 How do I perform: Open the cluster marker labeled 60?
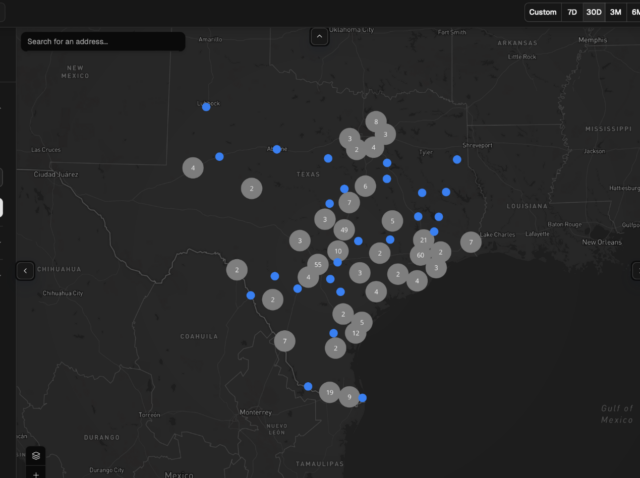click(420, 255)
